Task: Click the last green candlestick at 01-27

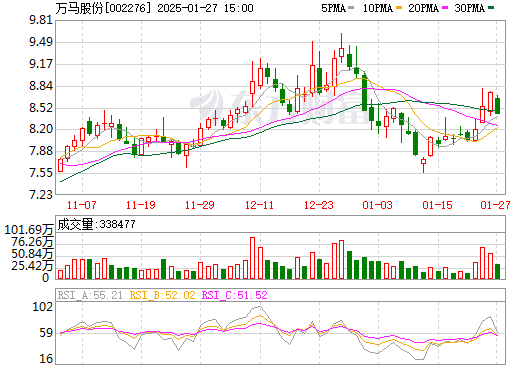Action: pos(497,105)
